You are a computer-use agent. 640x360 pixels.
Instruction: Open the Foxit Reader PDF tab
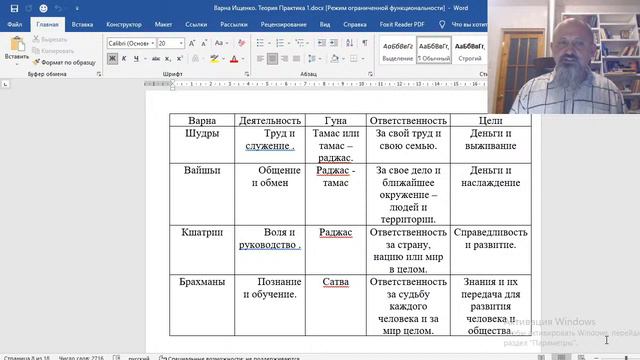tap(402, 24)
